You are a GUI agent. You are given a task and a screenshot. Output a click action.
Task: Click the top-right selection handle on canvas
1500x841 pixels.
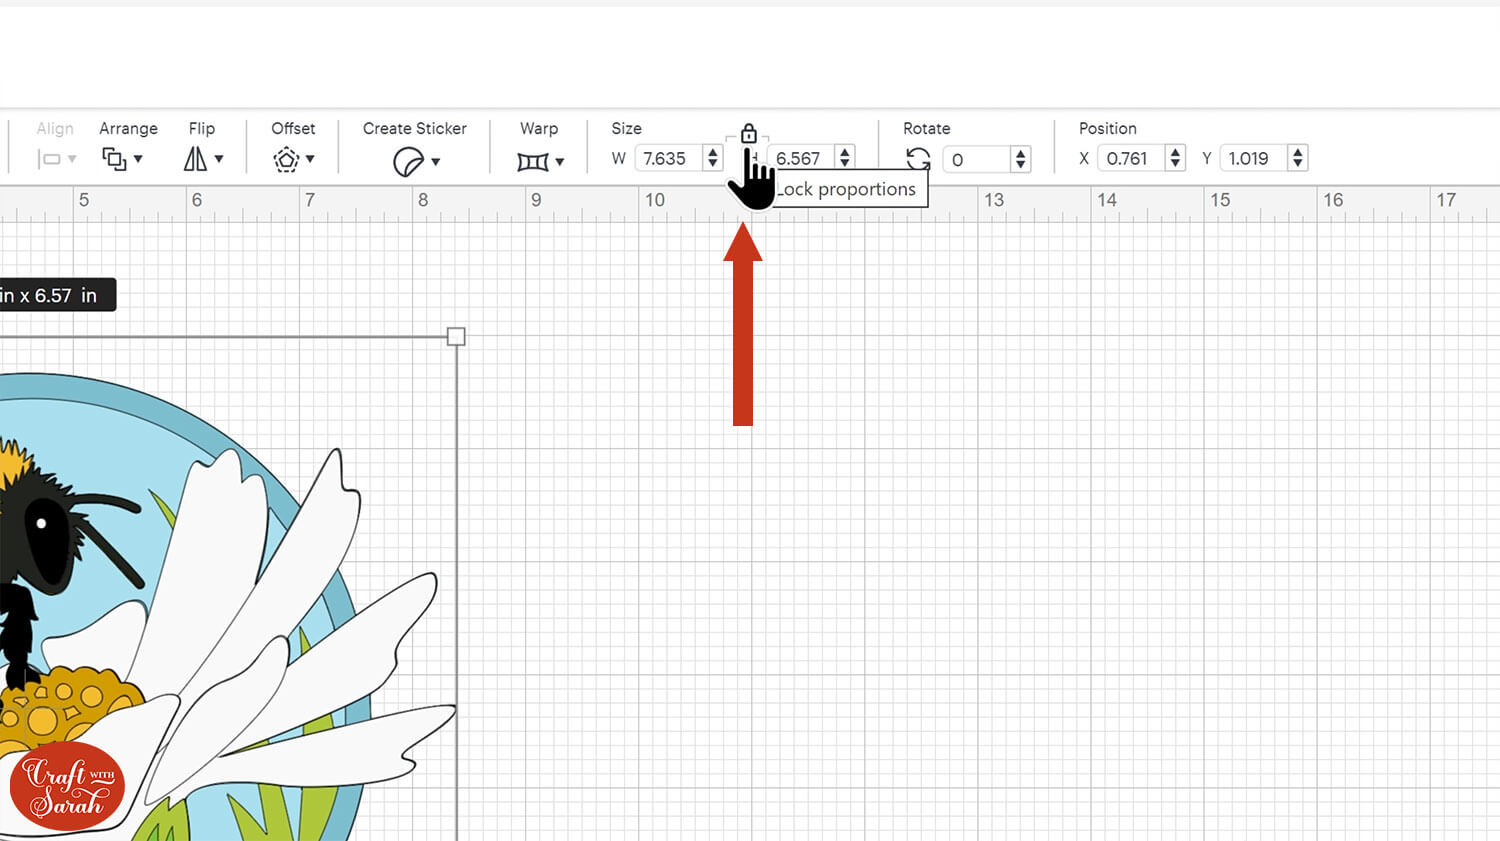pyautogui.click(x=456, y=337)
